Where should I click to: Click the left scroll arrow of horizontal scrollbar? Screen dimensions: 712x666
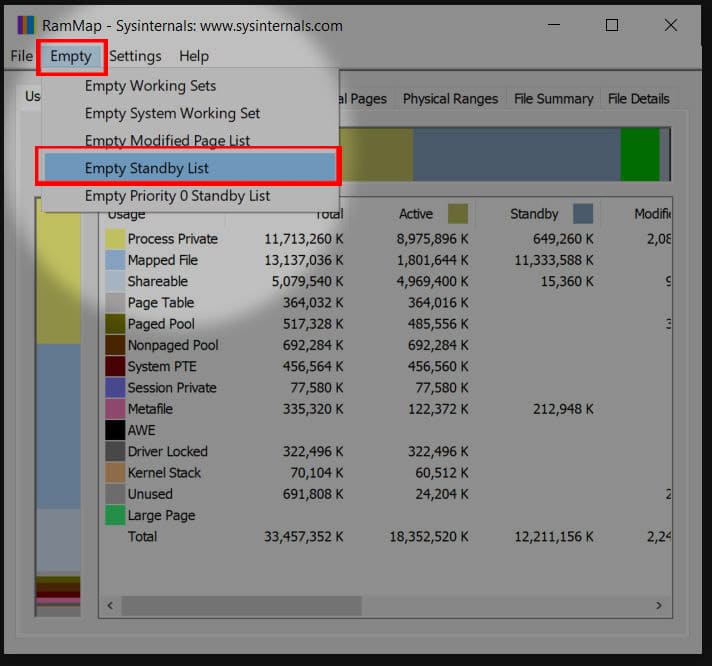click(x=110, y=606)
